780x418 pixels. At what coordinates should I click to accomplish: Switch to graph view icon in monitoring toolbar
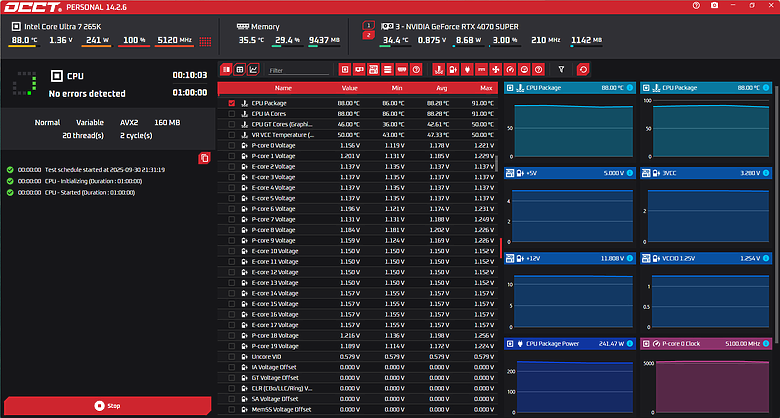pos(253,70)
